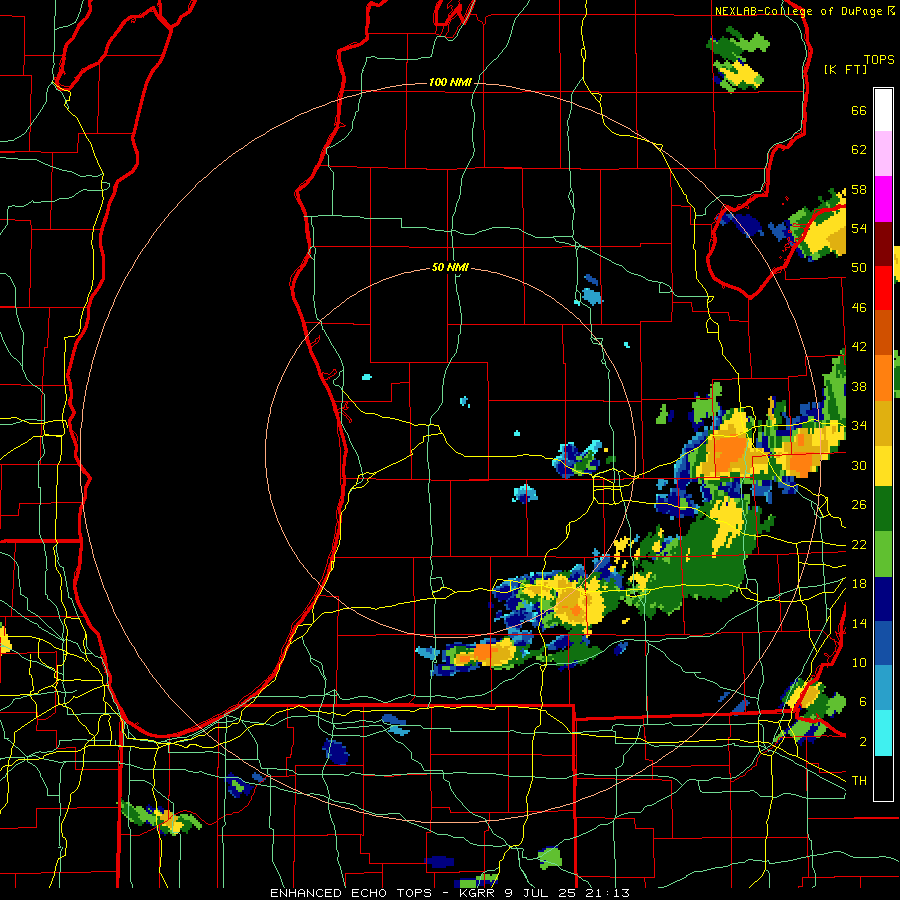Click the Enhanced Echo Tops KGRR caption
The image size is (900, 900).
coord(450,893)
